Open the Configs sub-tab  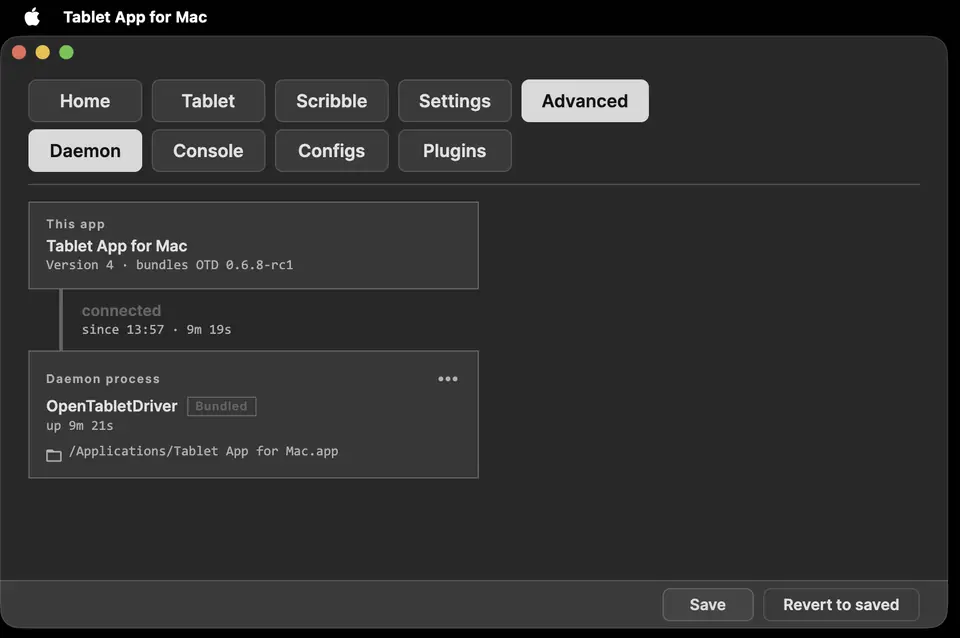coord(332,151)
